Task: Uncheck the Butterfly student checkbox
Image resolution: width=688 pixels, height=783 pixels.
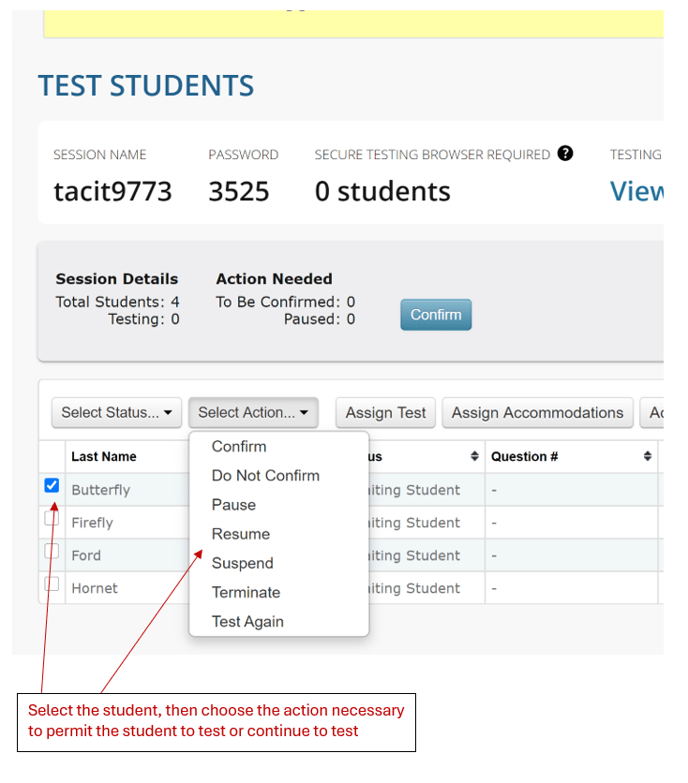Action: pyautogui.click(x=51, y=485)
